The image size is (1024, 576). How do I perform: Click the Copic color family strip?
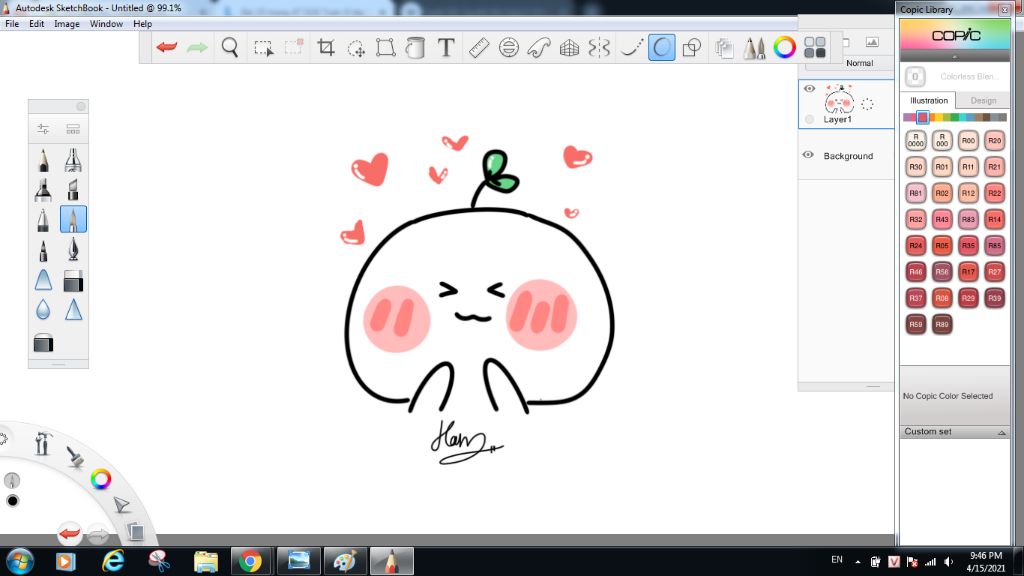(x=955, y=118)
